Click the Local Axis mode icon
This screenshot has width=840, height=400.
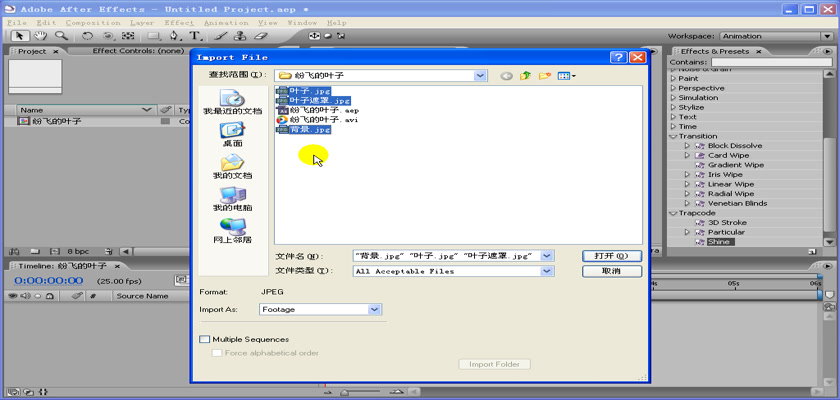click(x=314, y=36)
